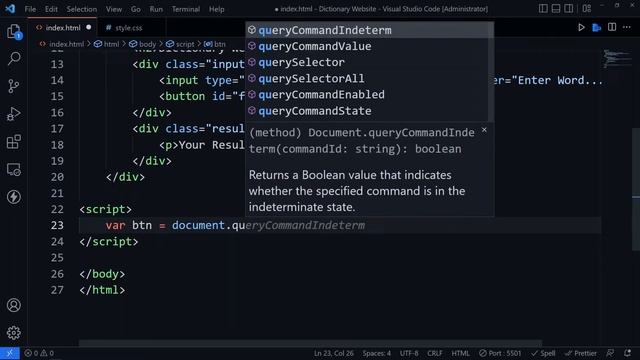640x360 pixels.
Task: Open the editor More Actions ellipsis
Action: [627, 27]
